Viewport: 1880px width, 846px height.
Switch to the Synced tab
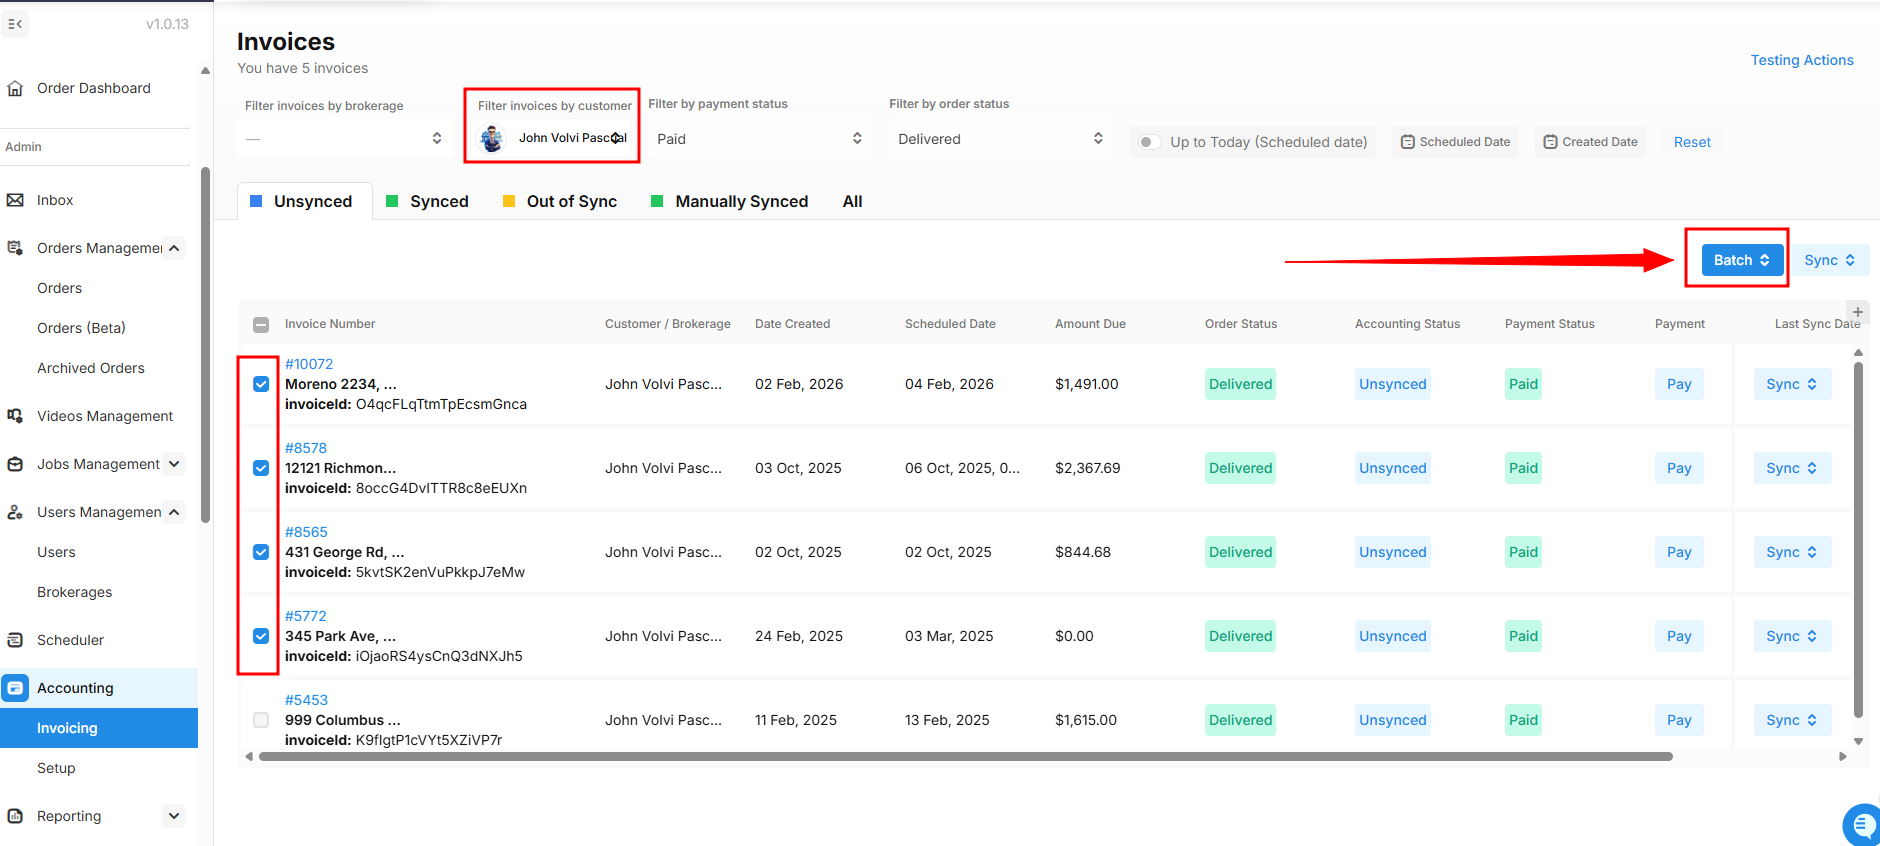coord(427,202)
